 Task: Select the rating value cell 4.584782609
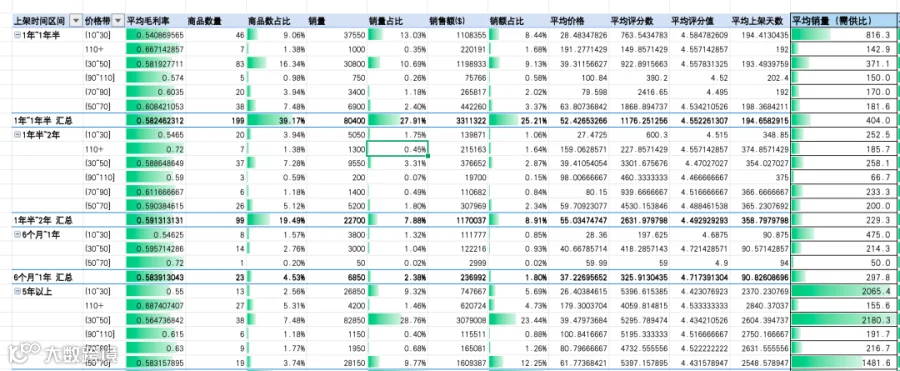(700, 35)
